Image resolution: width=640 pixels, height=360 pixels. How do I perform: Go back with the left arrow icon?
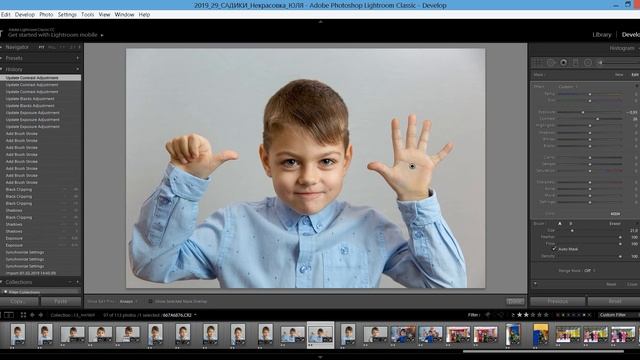[32, 315]
